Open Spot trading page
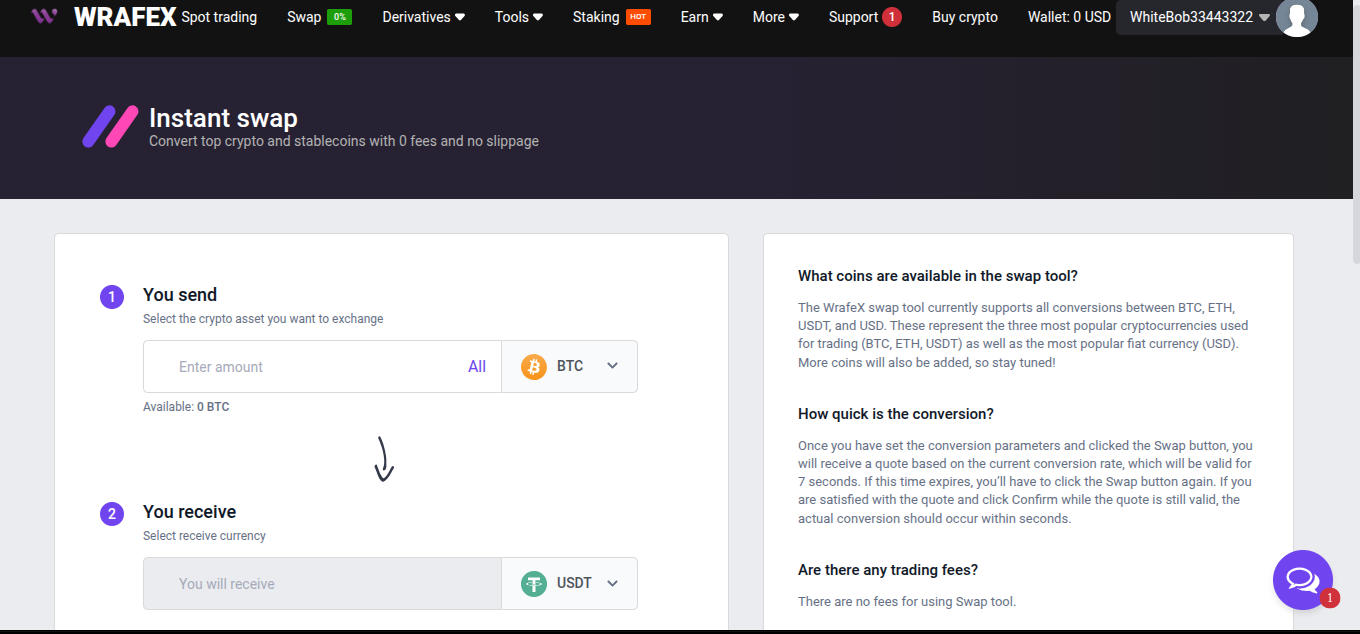The width and height of the screenshot is (1360, 634). [x=219, y=17]
